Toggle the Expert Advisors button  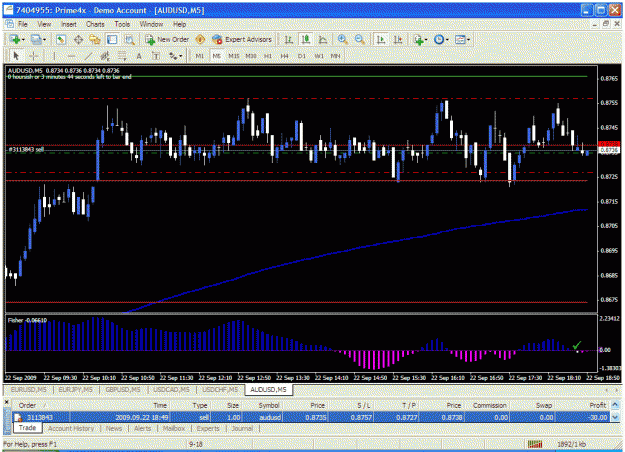[242, 39]
